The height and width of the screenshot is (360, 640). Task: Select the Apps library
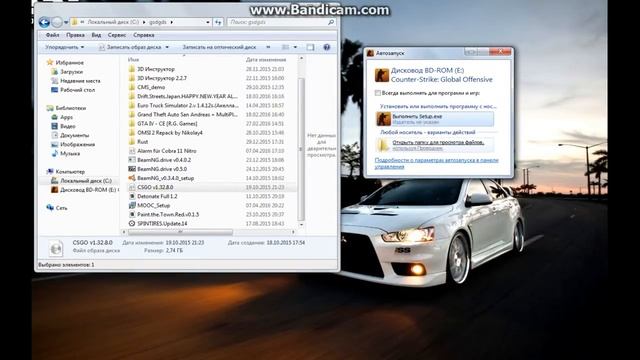tap(66, 117)
